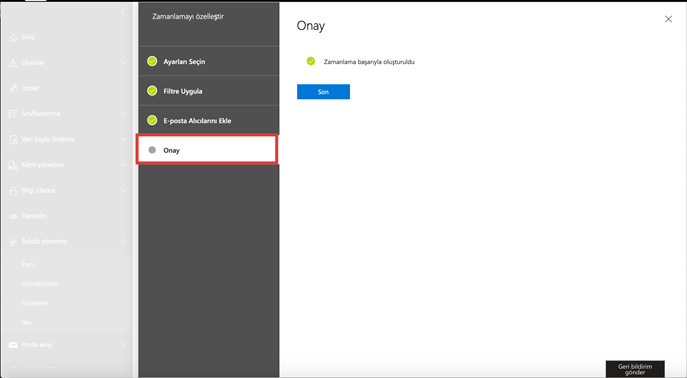The image size is (687, 378).
Task: Click 'Zamanlama başarıyla oluşturuldu' message text
Action: pyautogui.click(x=369, y=62)
